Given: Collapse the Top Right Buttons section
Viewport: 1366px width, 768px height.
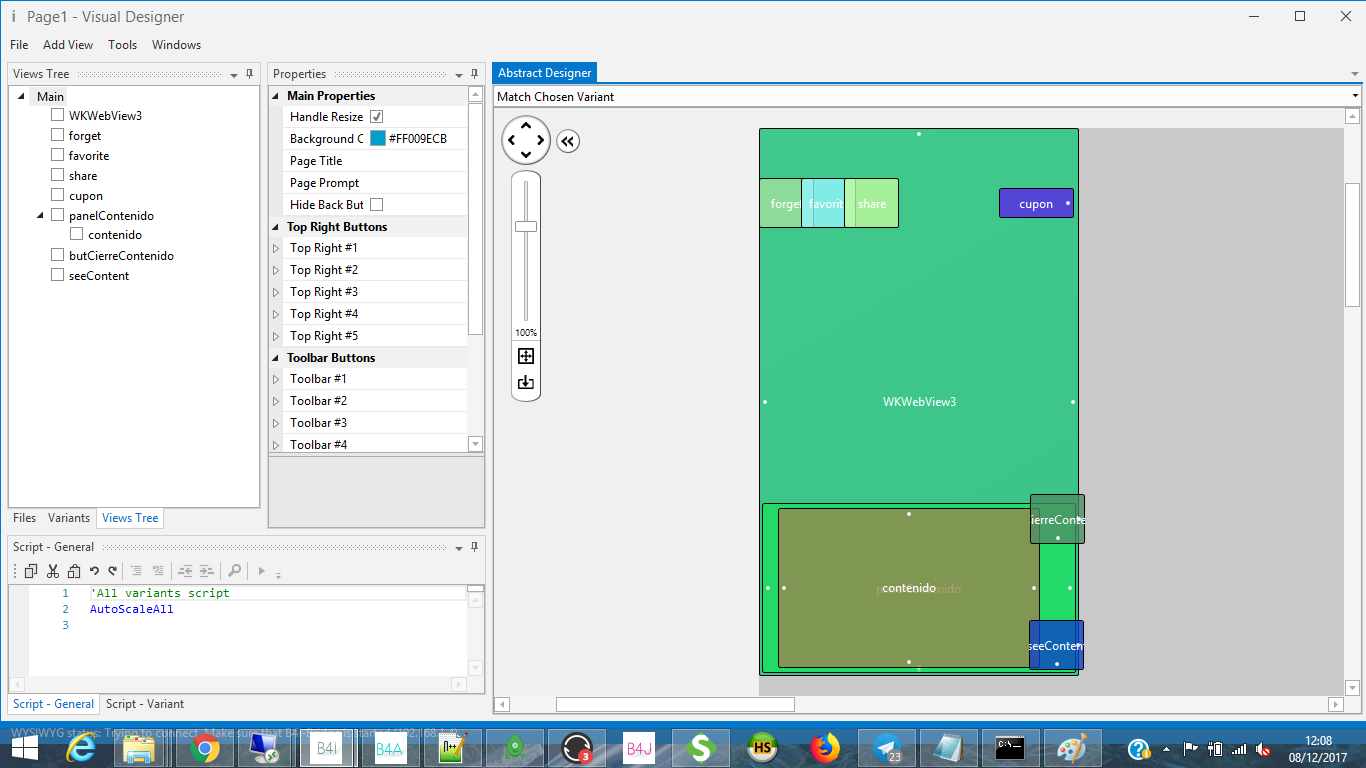Looking at the screenshot, I should (x=277, y=227).
